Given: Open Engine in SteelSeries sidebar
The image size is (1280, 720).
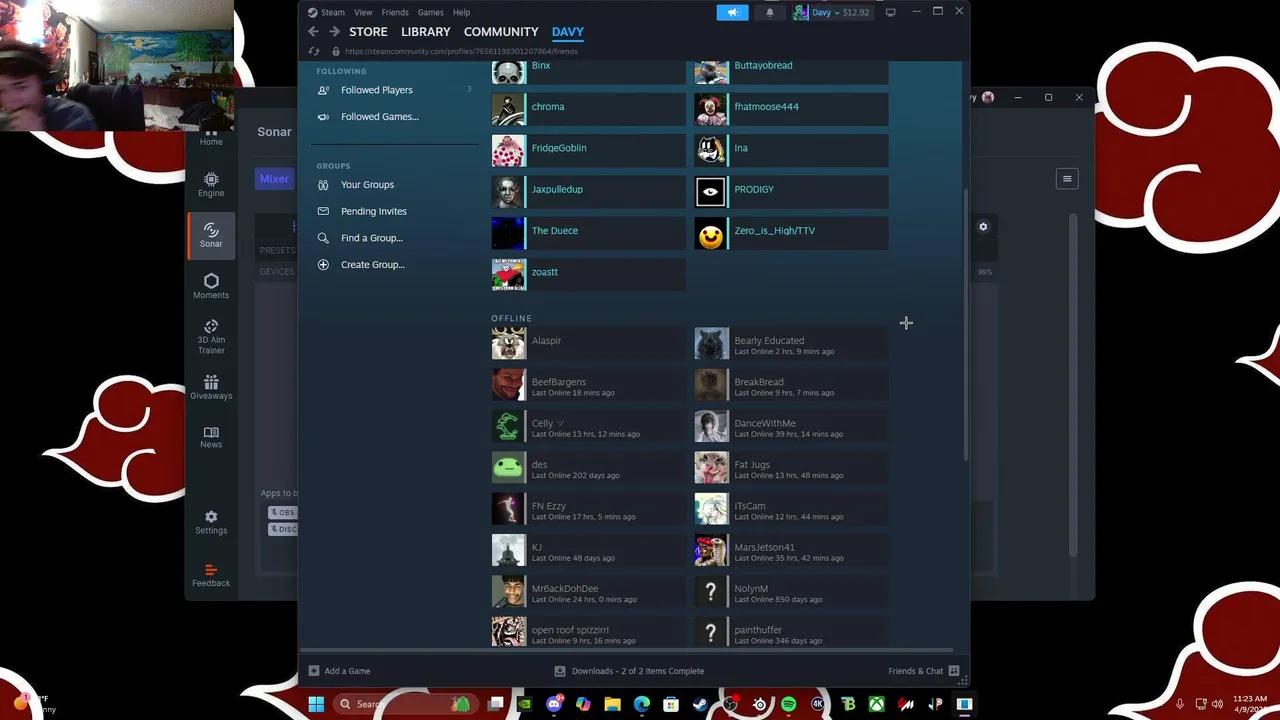Looking at the screenshot, I should coord(211,185).
